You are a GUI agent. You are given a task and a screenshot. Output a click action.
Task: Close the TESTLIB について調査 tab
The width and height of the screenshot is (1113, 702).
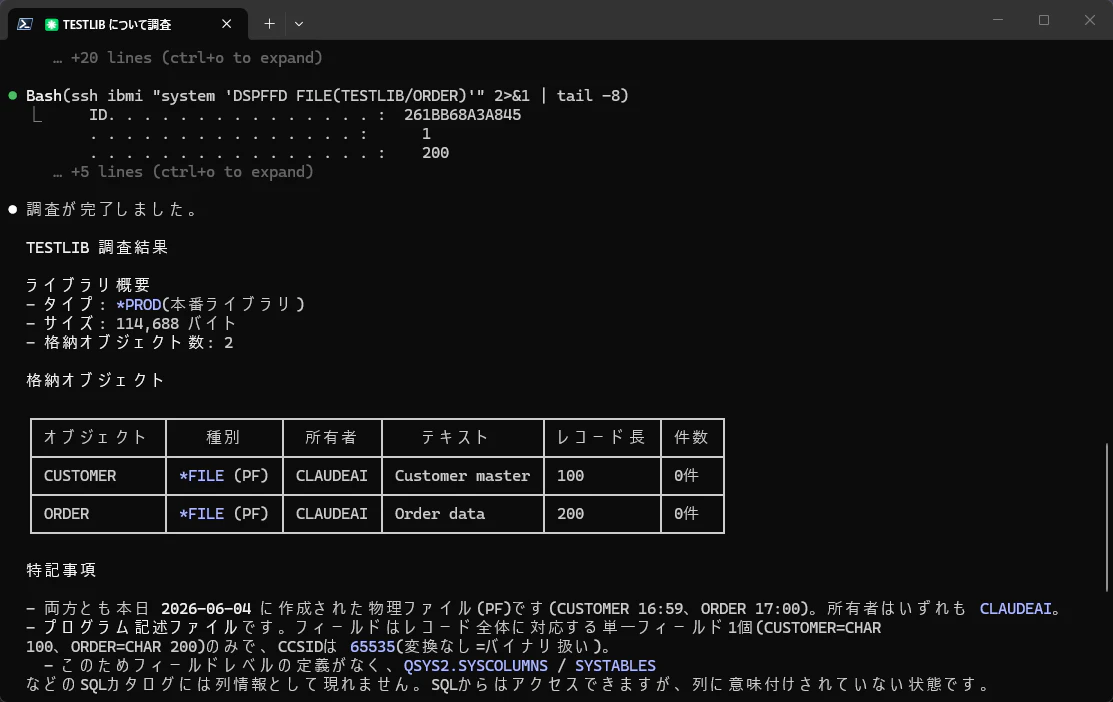[226, 23]
